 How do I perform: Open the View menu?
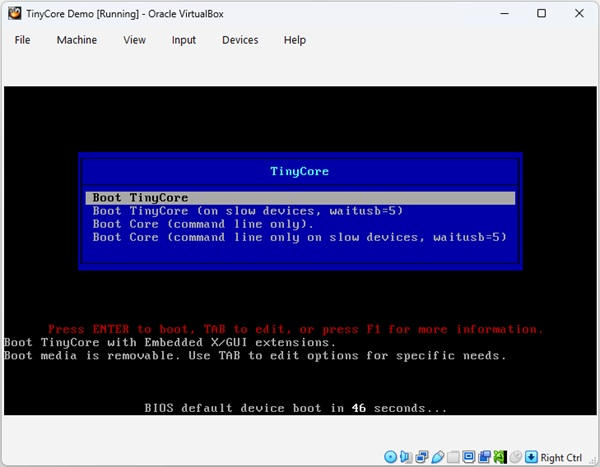134,40
